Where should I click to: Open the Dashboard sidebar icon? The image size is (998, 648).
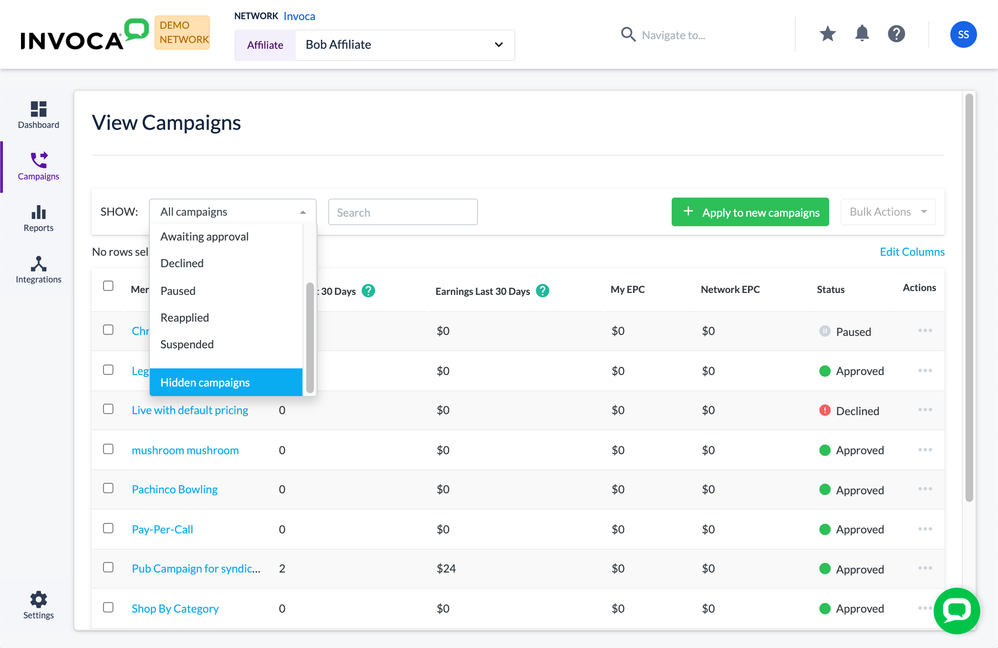click(x=38, y=115)
